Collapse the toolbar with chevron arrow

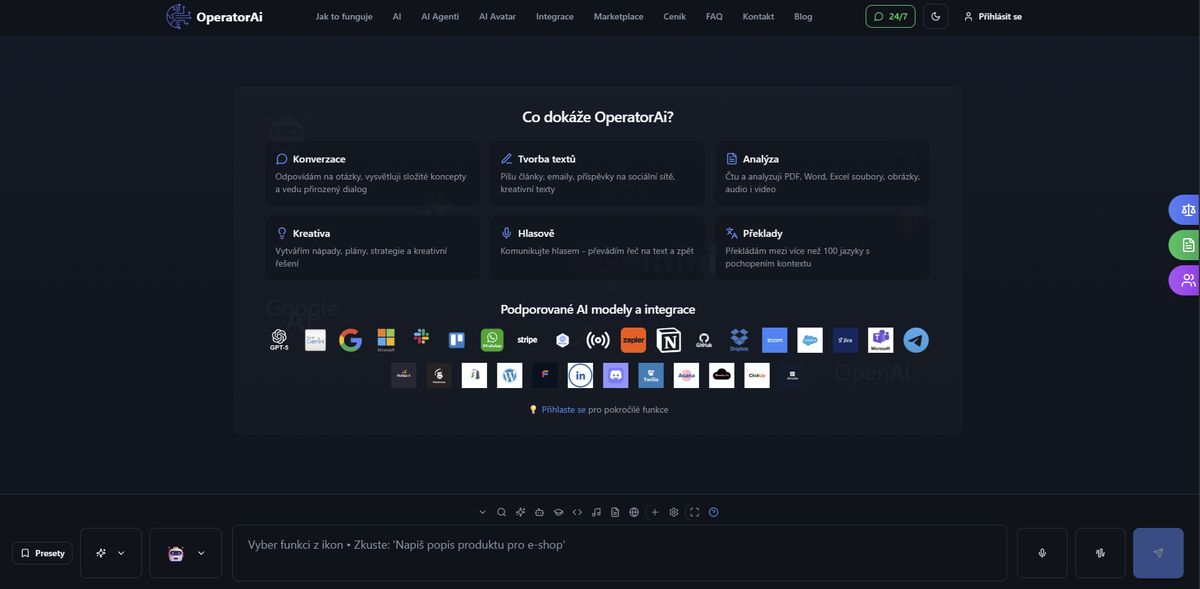click(x=482, y=512)
